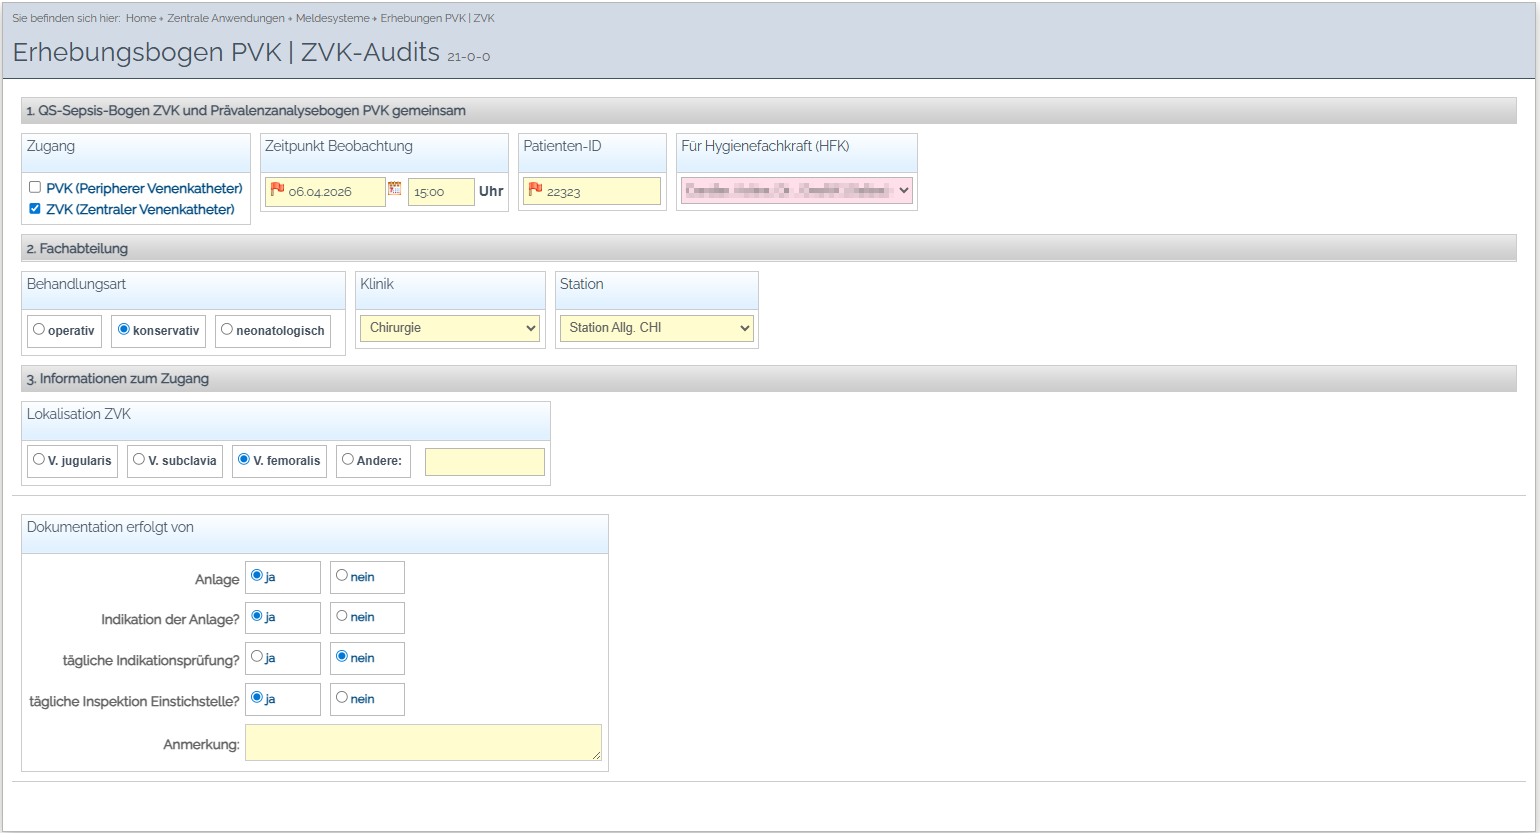
Task: Click the Patienten-ID input field
Action: (600, 192)
